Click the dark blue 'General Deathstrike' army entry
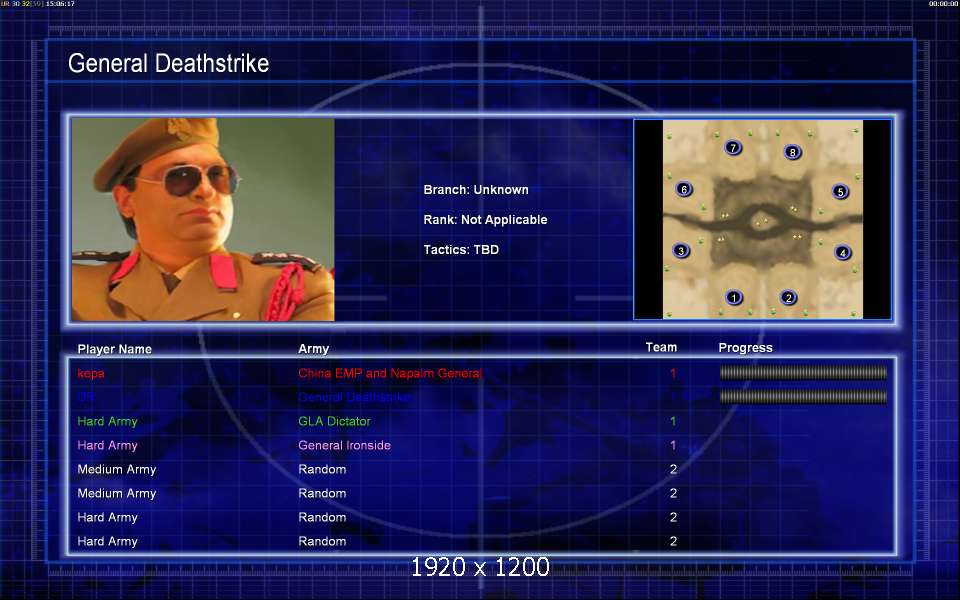960x600 pixels. click(x=354, y=397)
